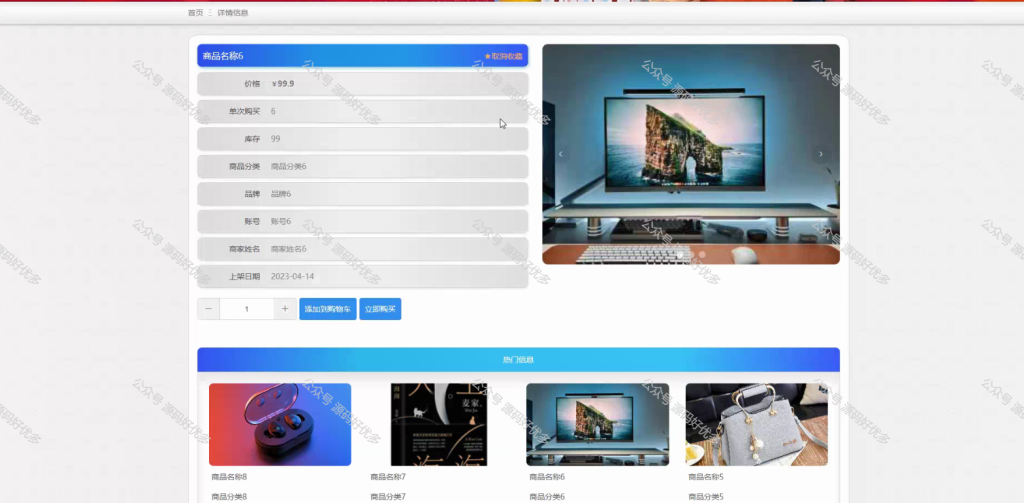Viewport: 1024px width, 503px height.
Task: Click the 热门信息 section header
Action: [x=519, y=360]
